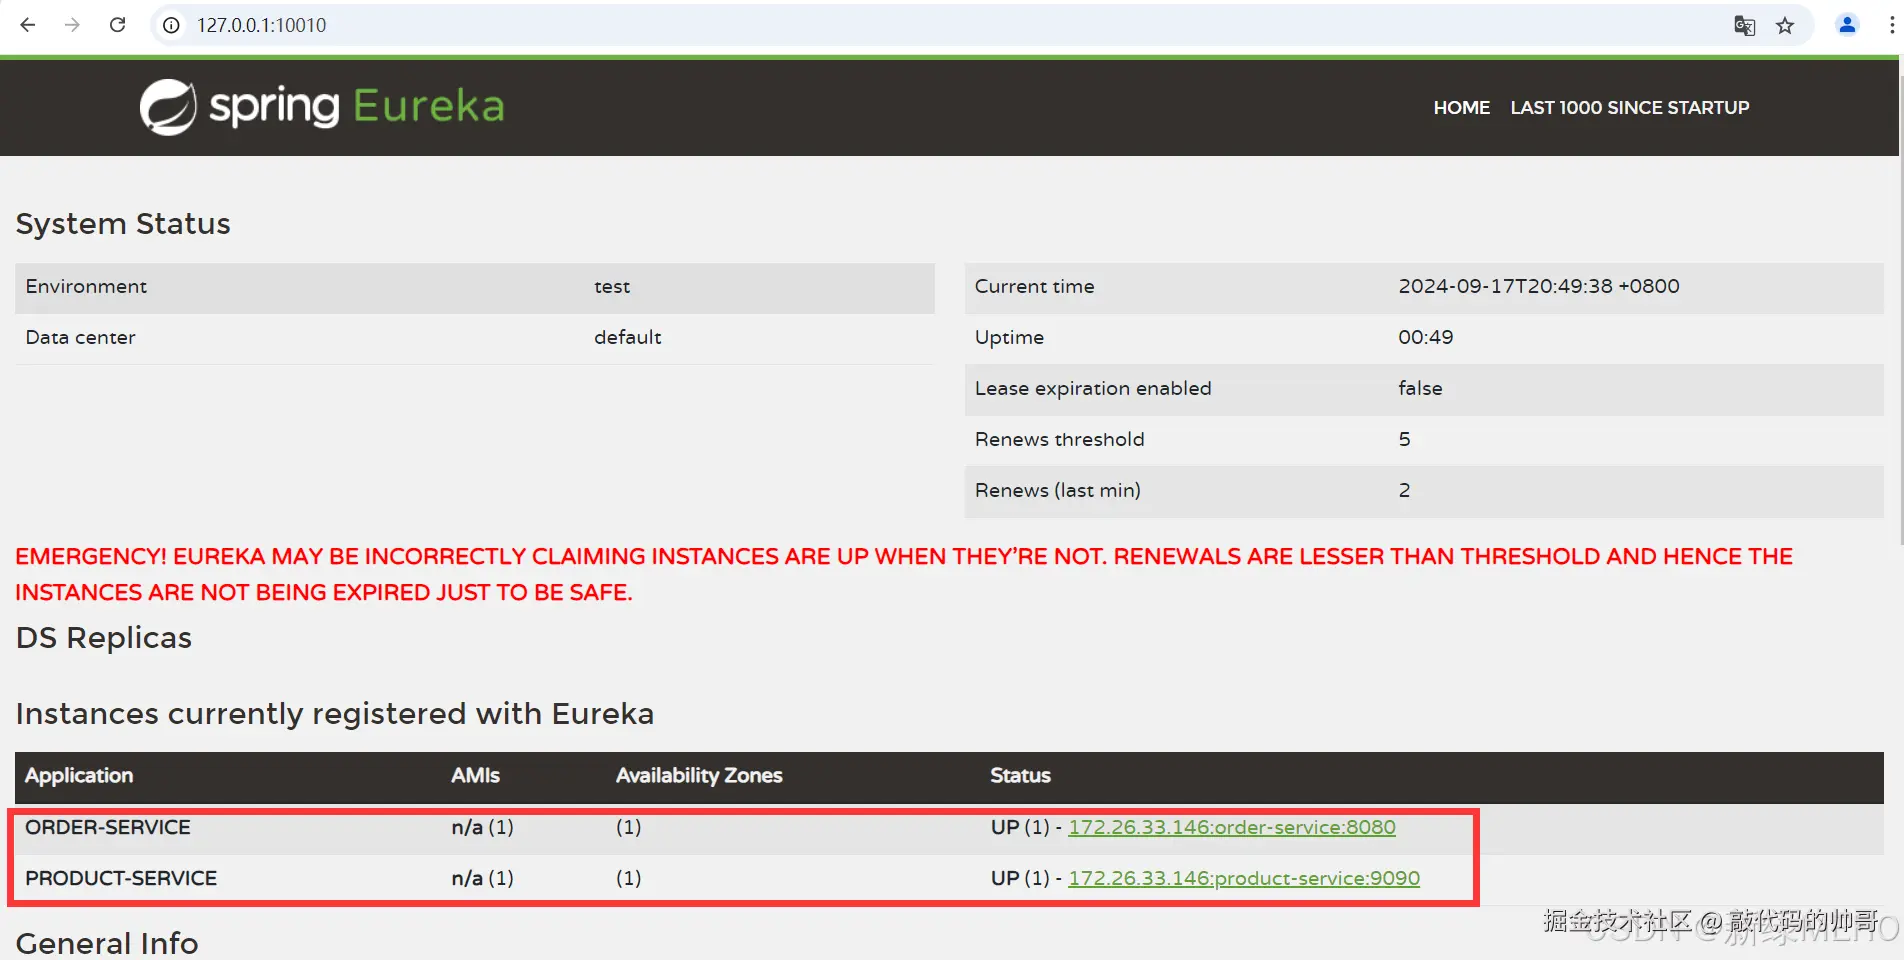Open the order-service:8080 instance link

(1232, 827)
